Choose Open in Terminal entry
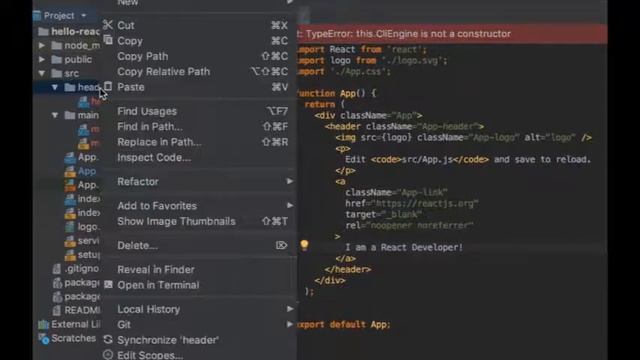The image size is (640, 360). coord(198,285)
